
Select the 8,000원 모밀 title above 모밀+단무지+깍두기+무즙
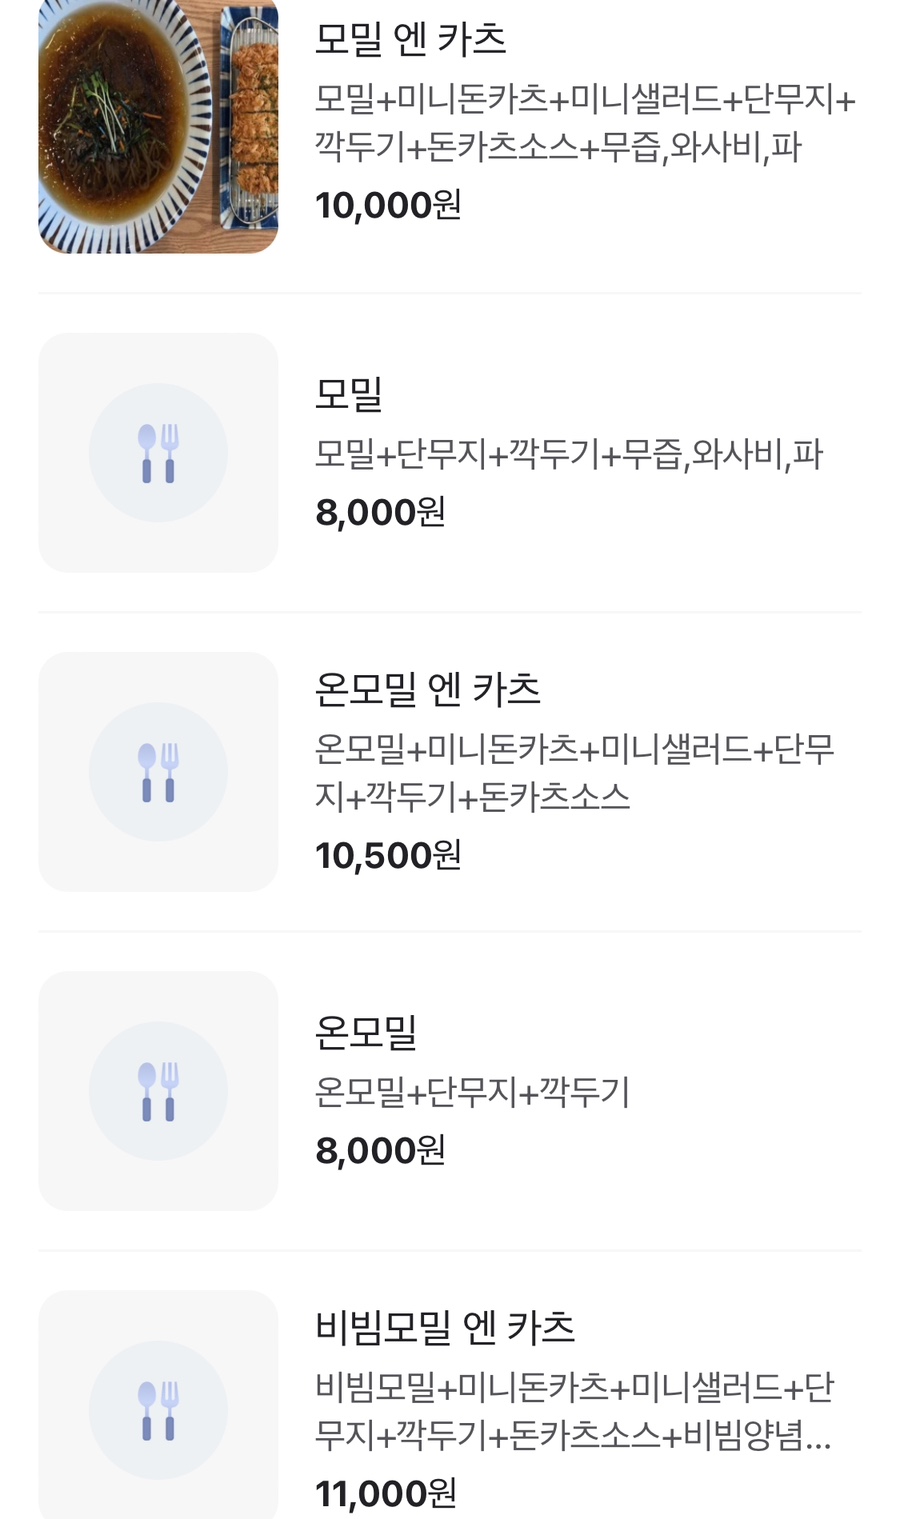click(349, 394)
